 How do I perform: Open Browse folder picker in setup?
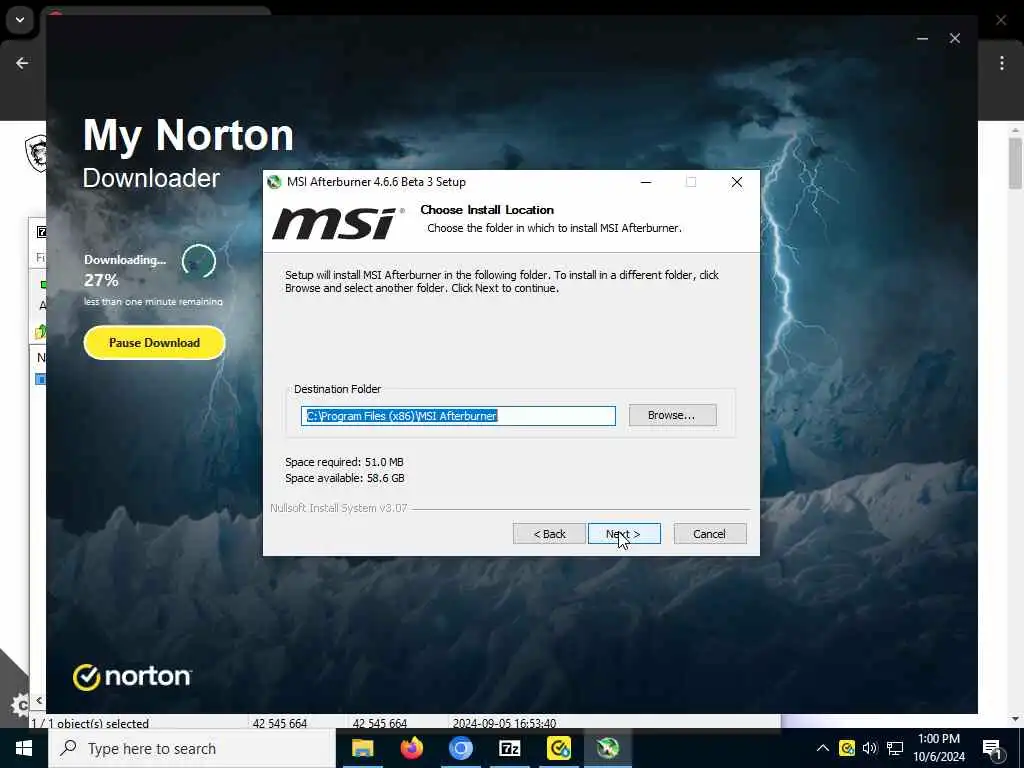pyautogui.click(x=672, y=415)
